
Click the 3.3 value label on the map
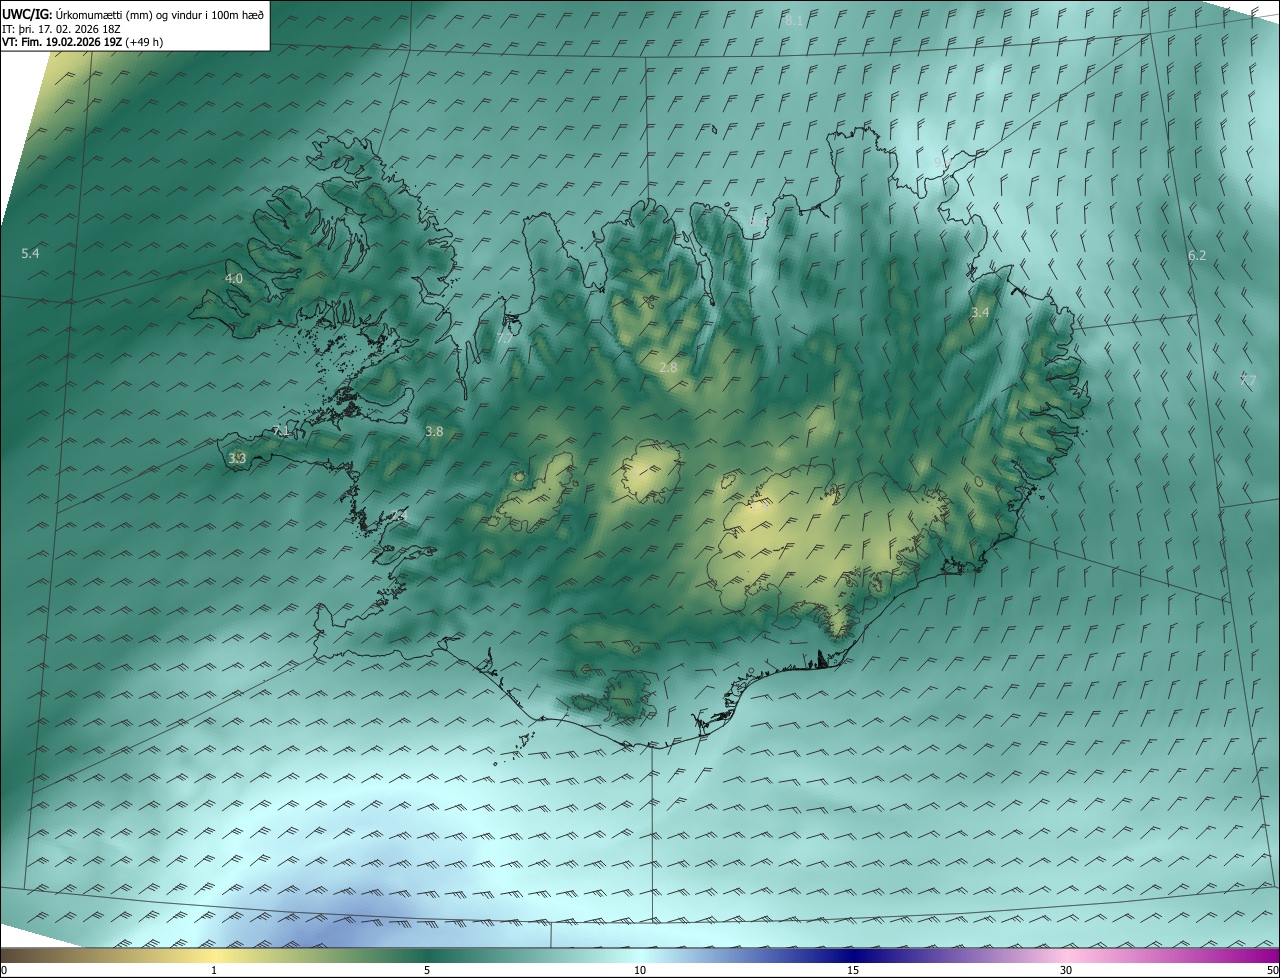point(237,459)
